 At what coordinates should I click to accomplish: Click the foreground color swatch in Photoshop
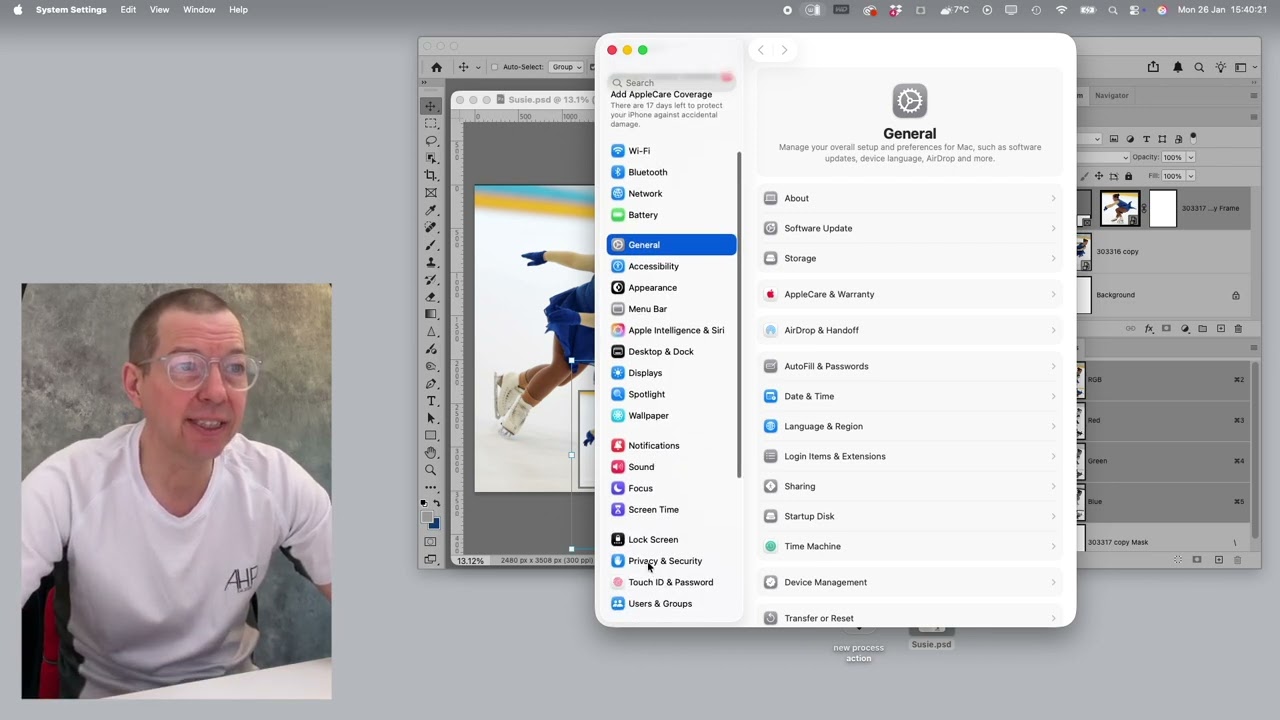(x=428, y=518)
